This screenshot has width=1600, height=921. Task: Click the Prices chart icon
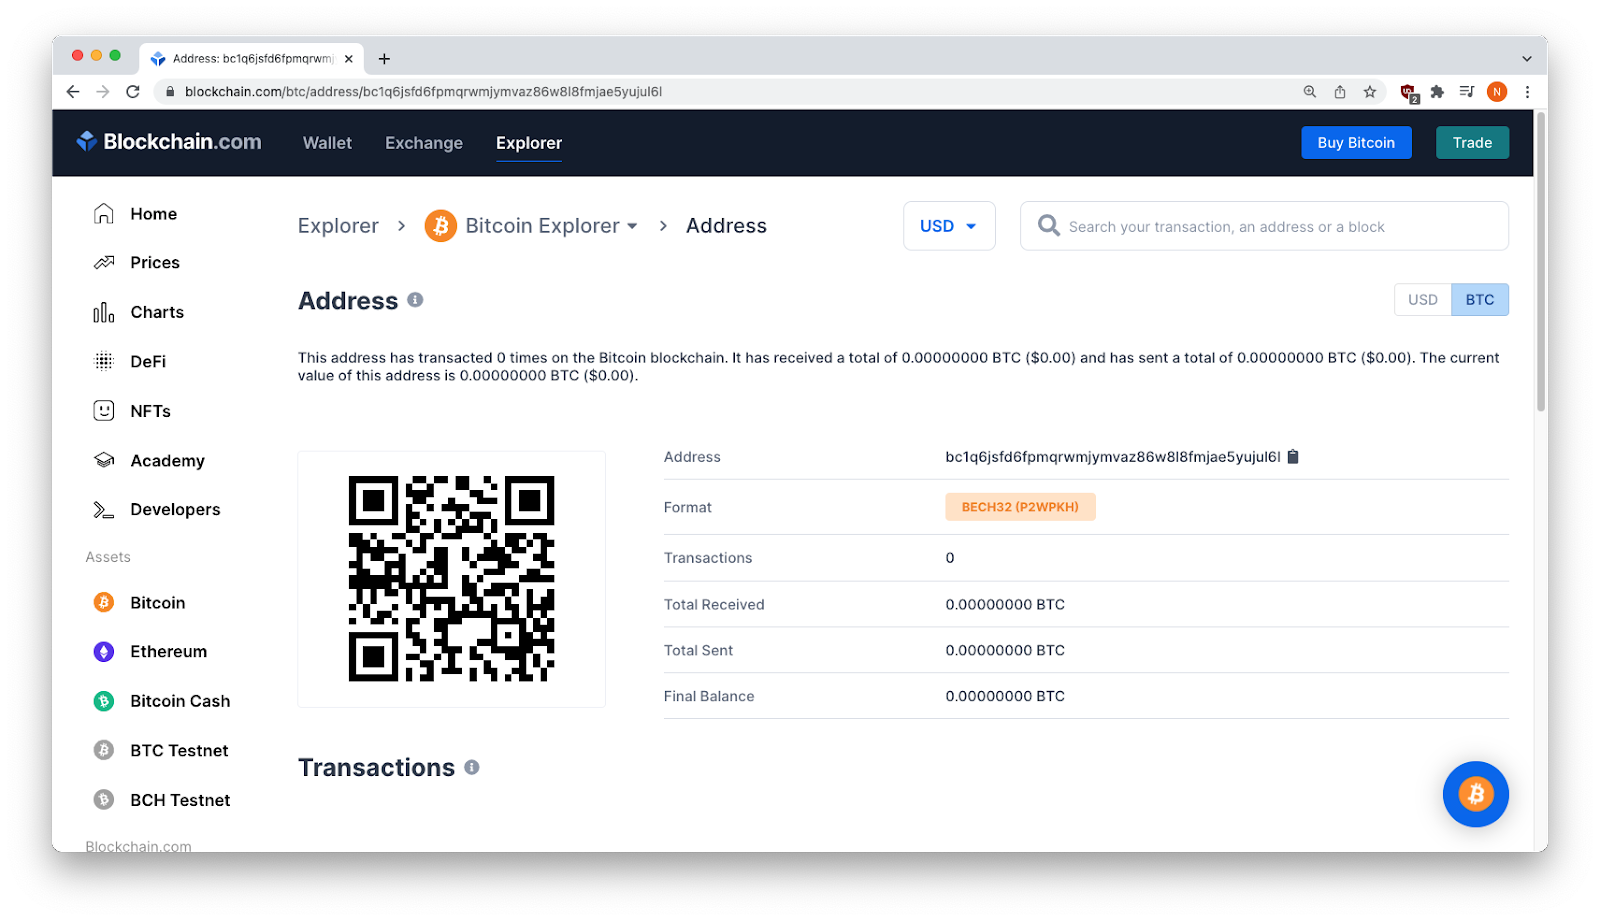click(104, 262)
